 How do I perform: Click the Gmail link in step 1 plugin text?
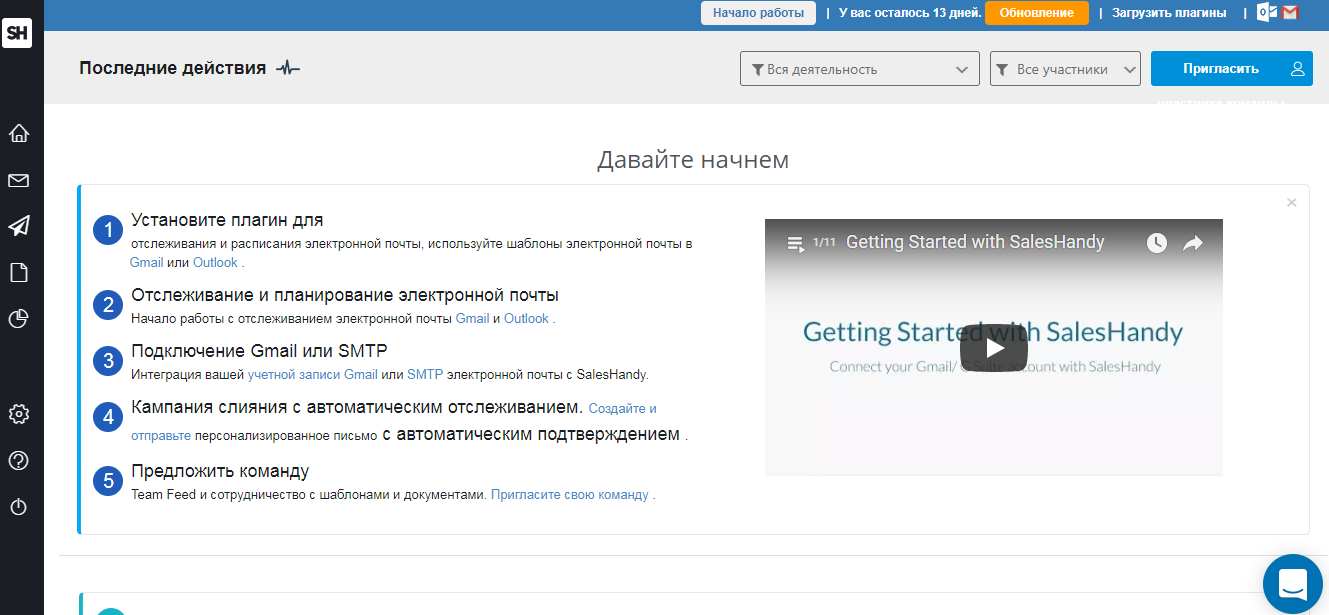pos(146,262)
